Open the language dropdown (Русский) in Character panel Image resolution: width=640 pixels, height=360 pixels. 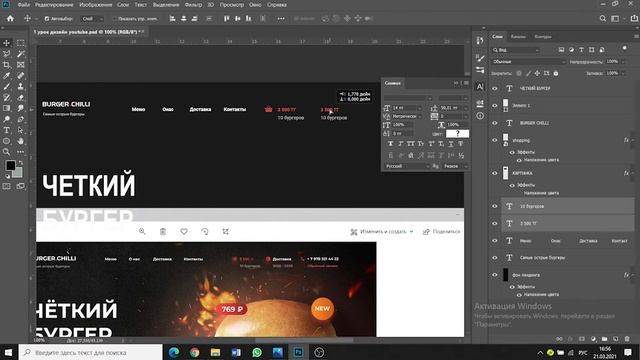click(407, 166)
